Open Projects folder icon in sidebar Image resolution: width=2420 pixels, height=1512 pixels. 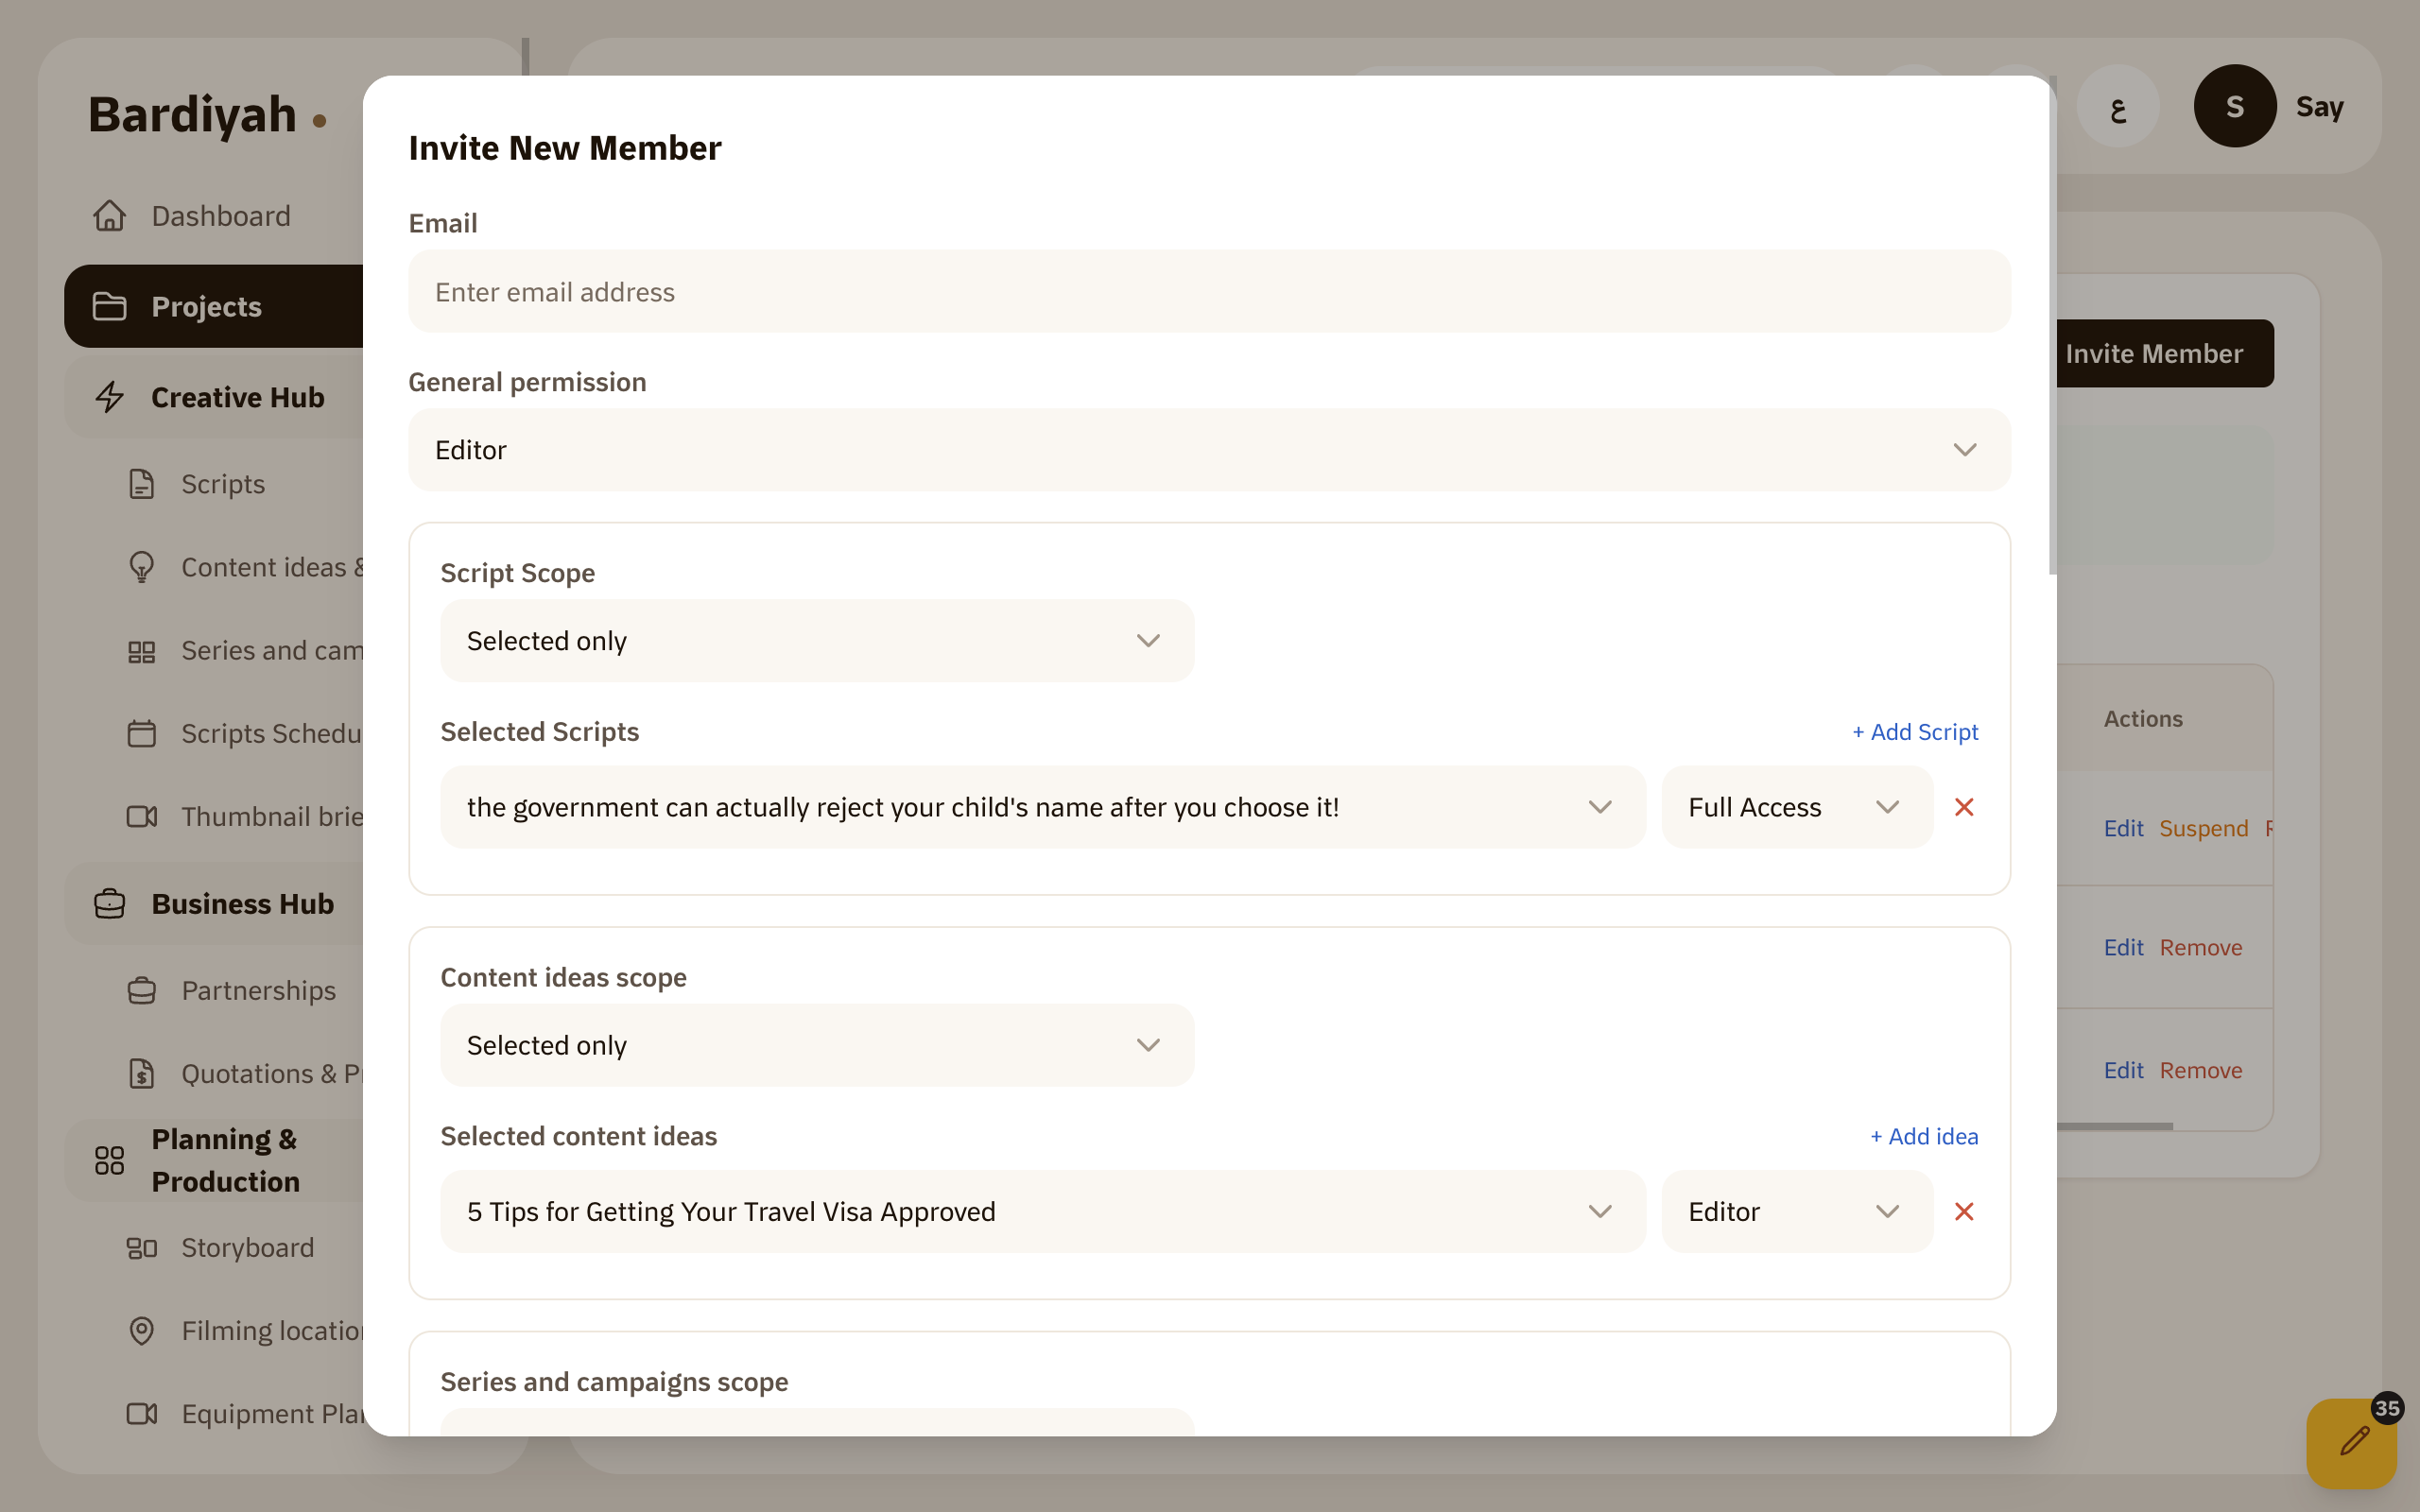point(110,306)
